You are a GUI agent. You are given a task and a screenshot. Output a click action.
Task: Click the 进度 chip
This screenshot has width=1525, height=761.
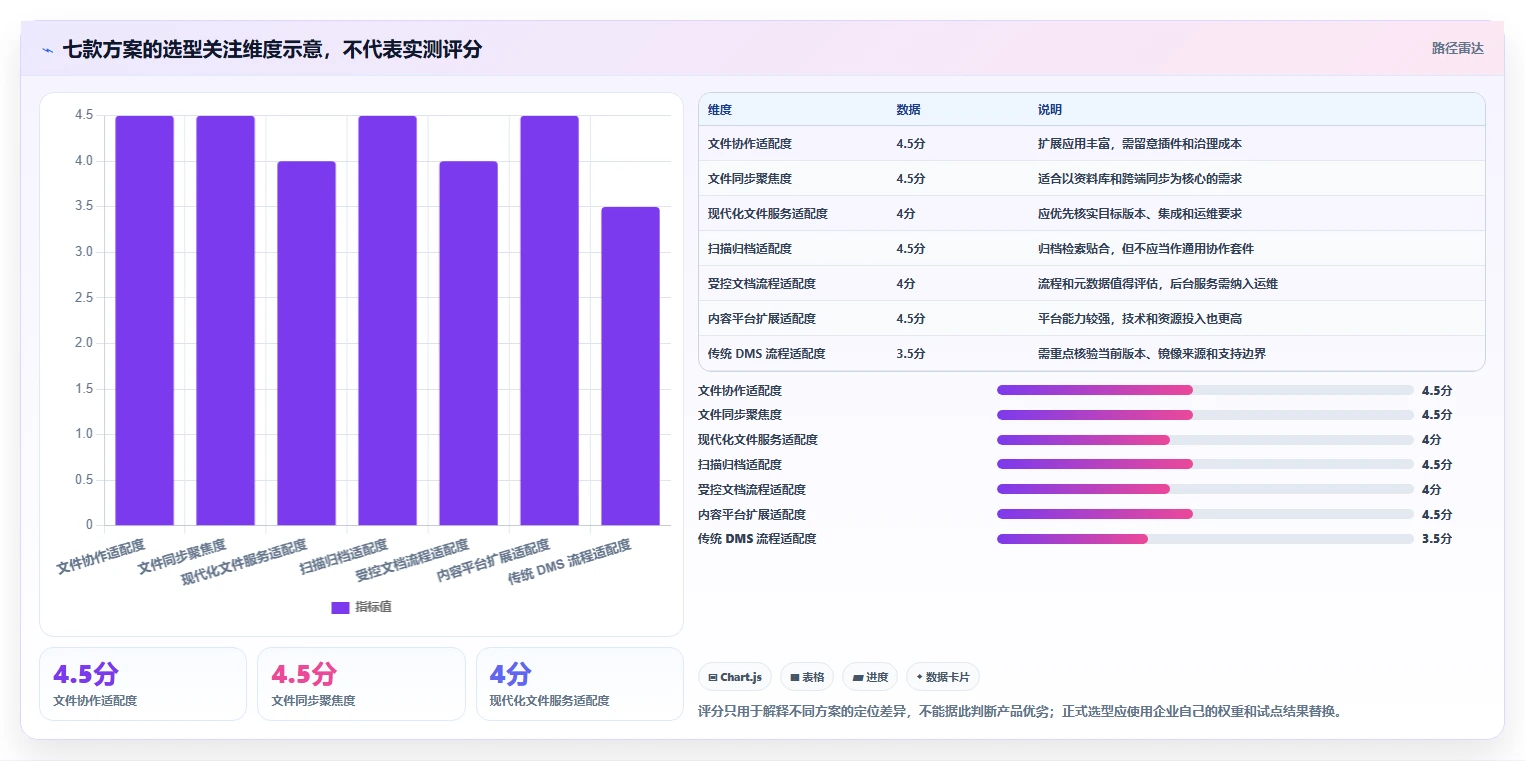870,677
